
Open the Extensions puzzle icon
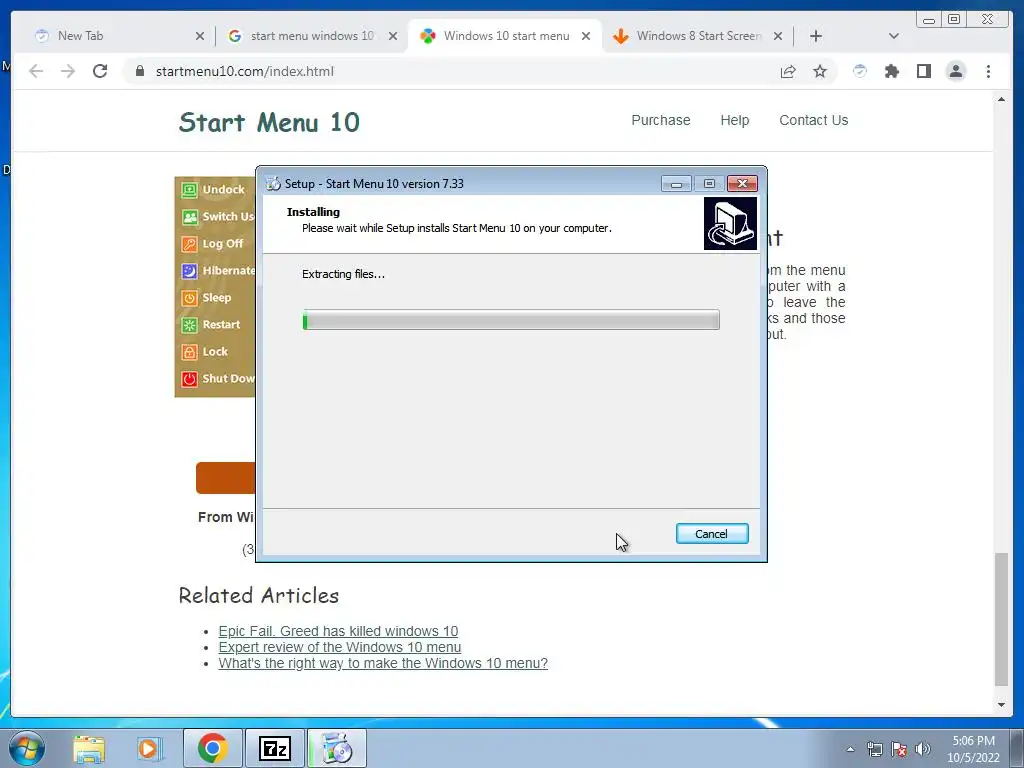click(891, 71)
